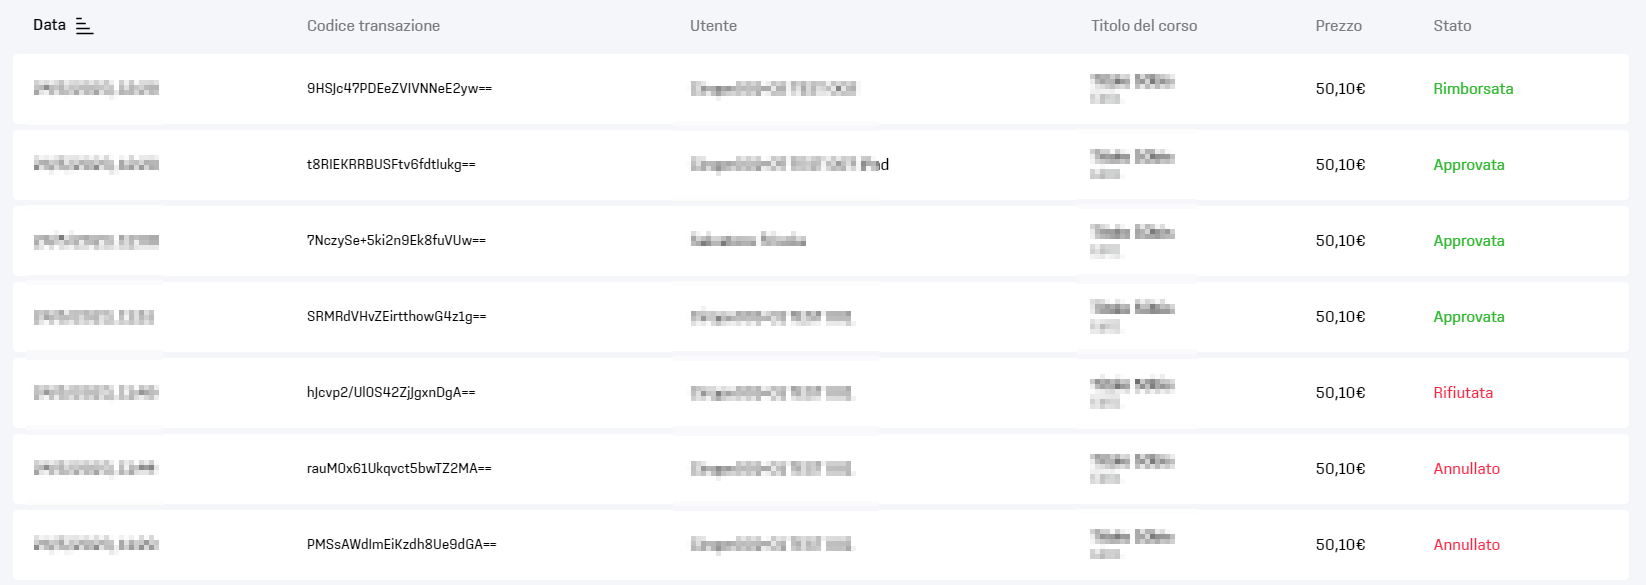Click the Titolo del corso column header

[1144, 26]
